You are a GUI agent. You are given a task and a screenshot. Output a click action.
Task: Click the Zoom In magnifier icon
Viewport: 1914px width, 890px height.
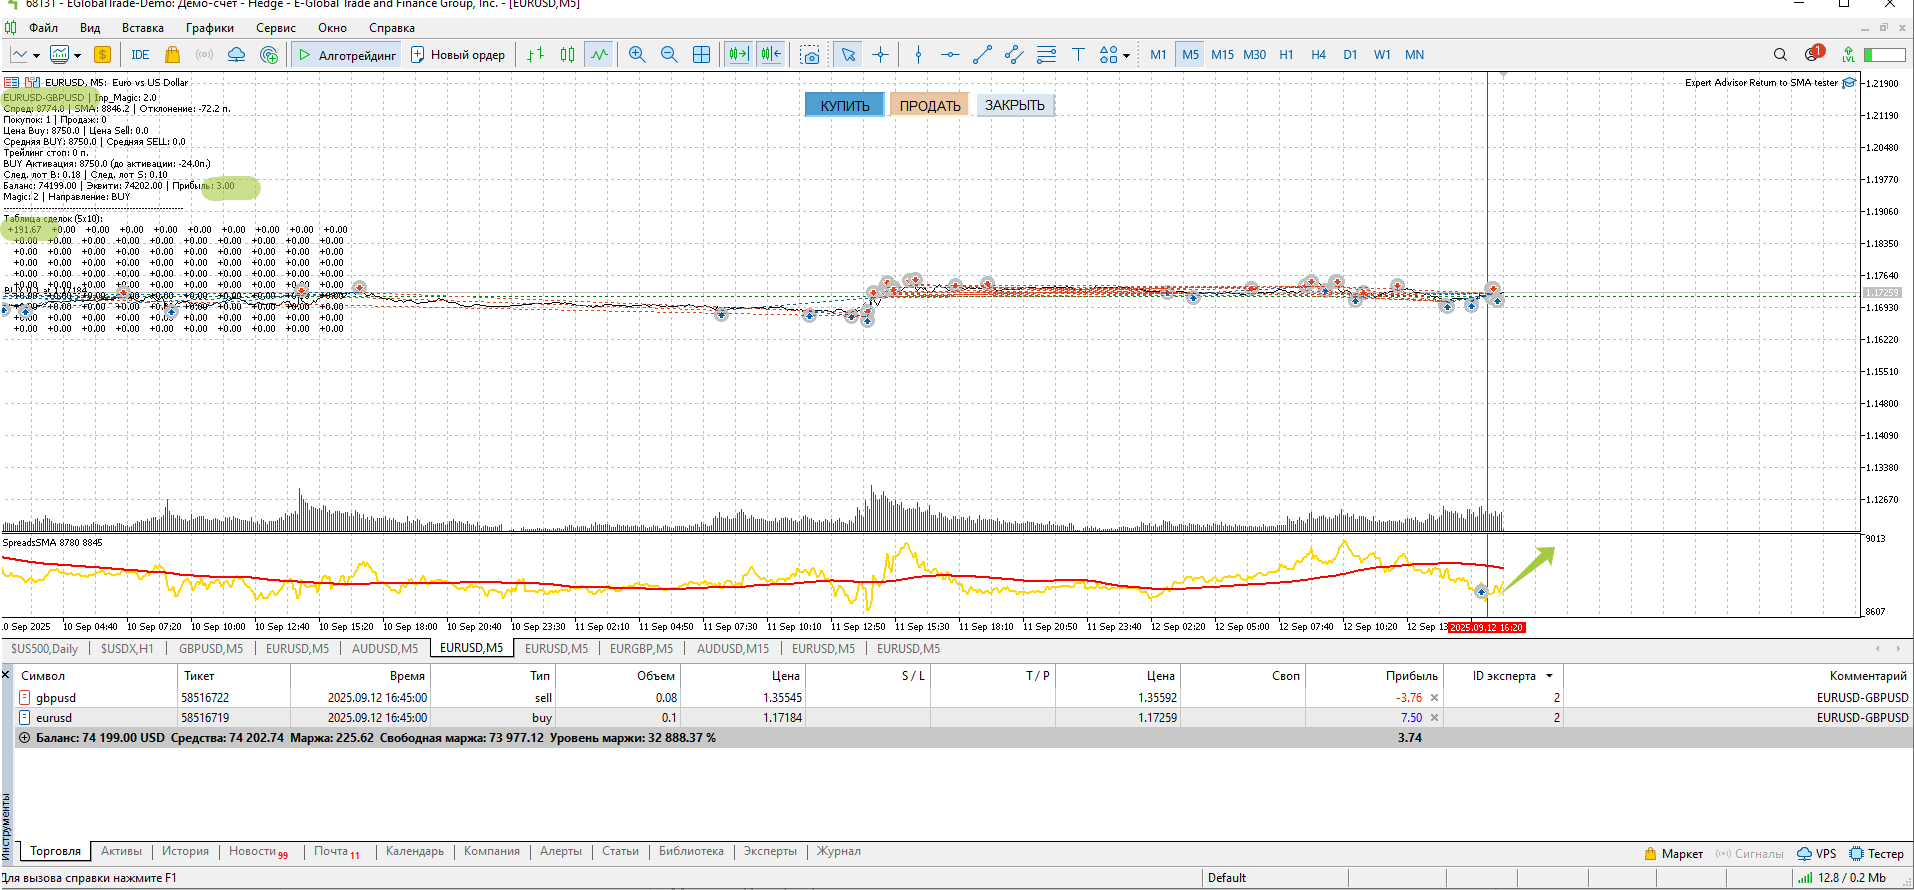[637, 55]
